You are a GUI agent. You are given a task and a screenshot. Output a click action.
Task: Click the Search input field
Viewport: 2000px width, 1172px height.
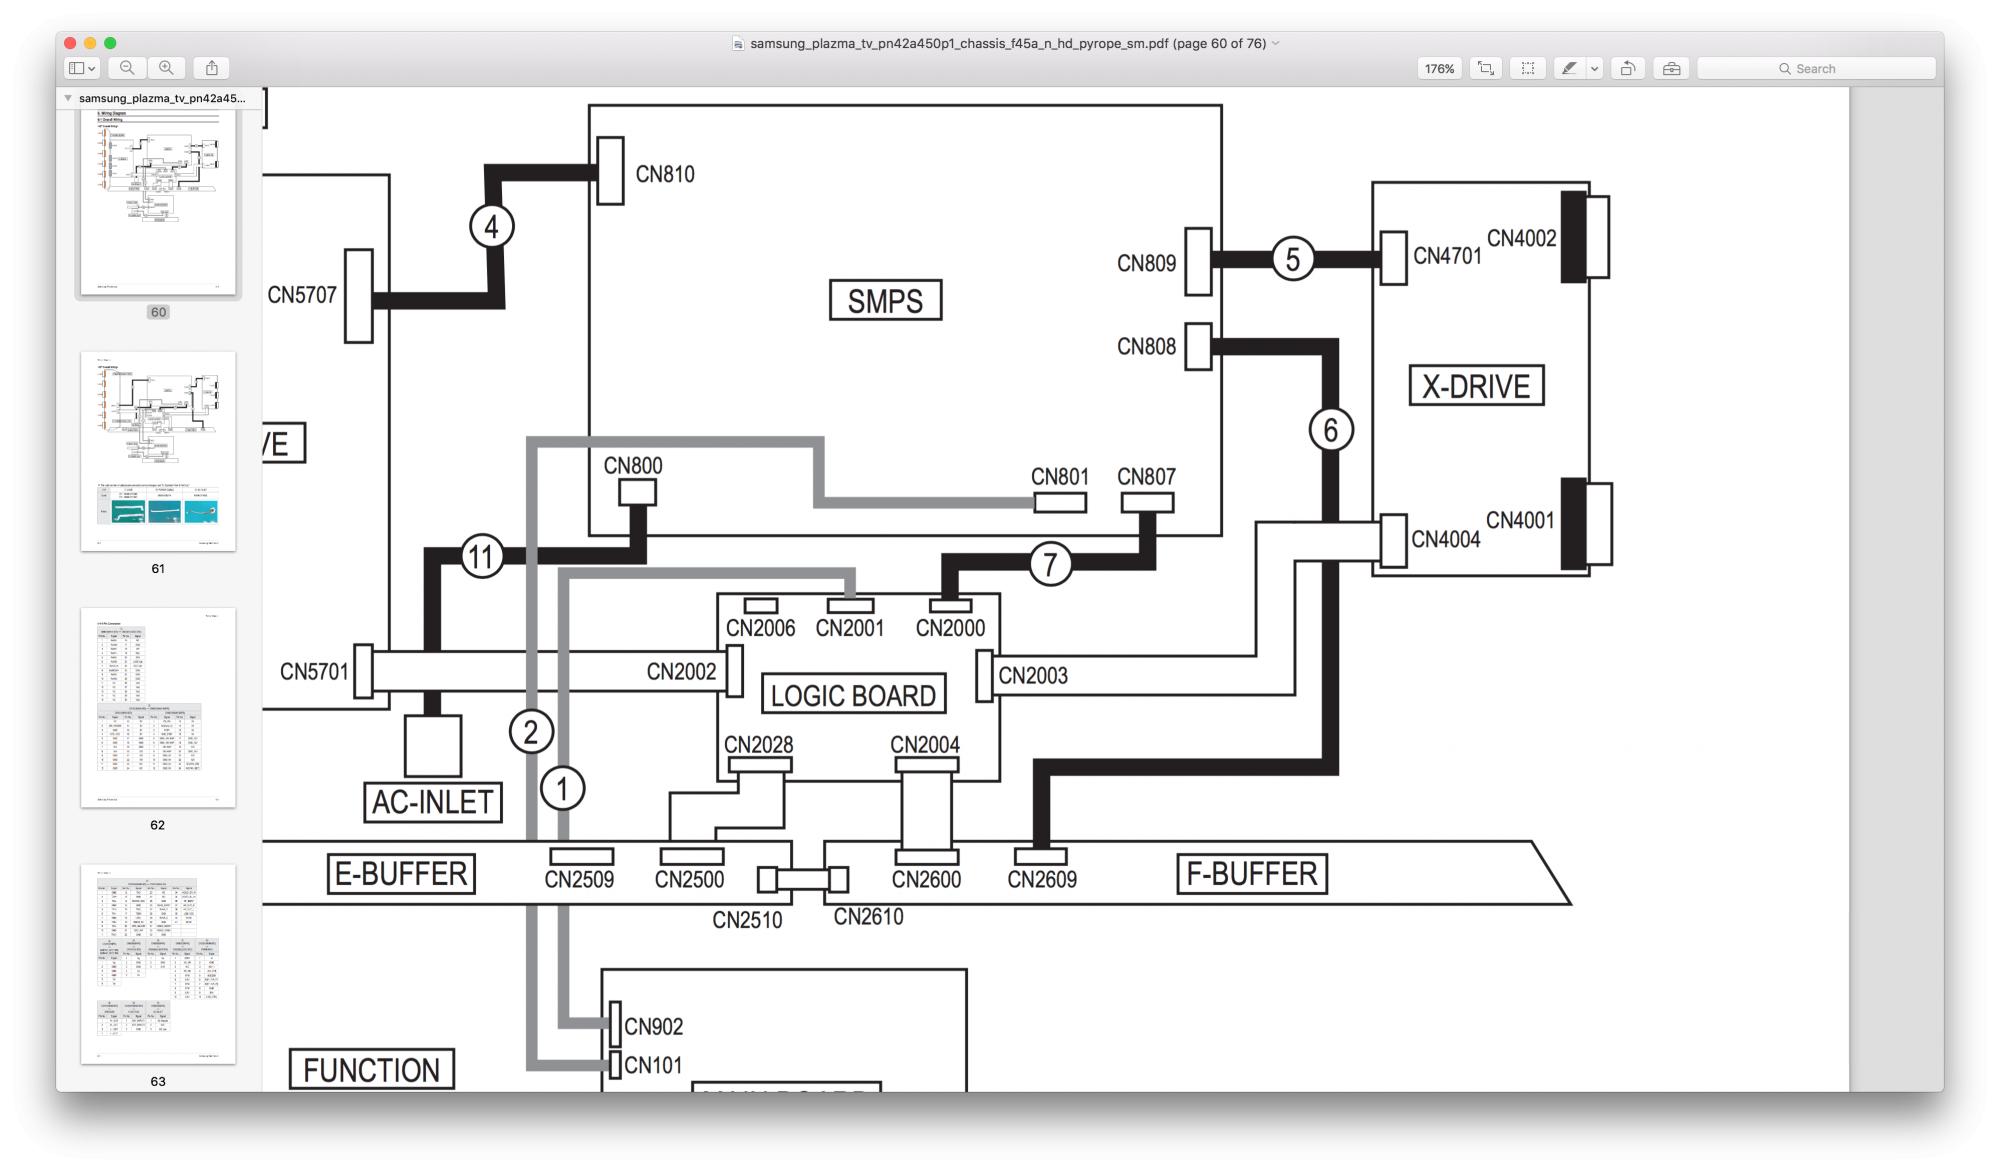[x=1816, y=68]
